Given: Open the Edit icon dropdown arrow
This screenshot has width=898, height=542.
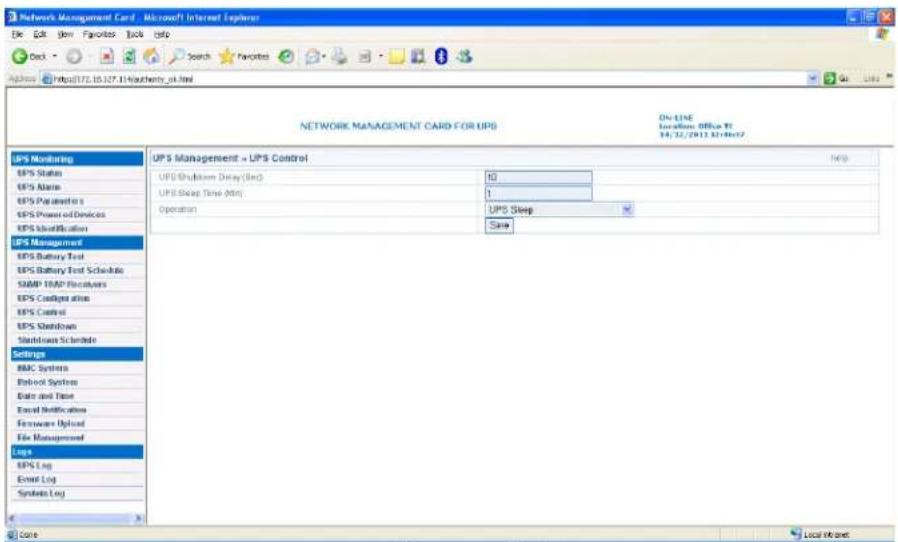Looking at the screenshot, I should [380, 56].
